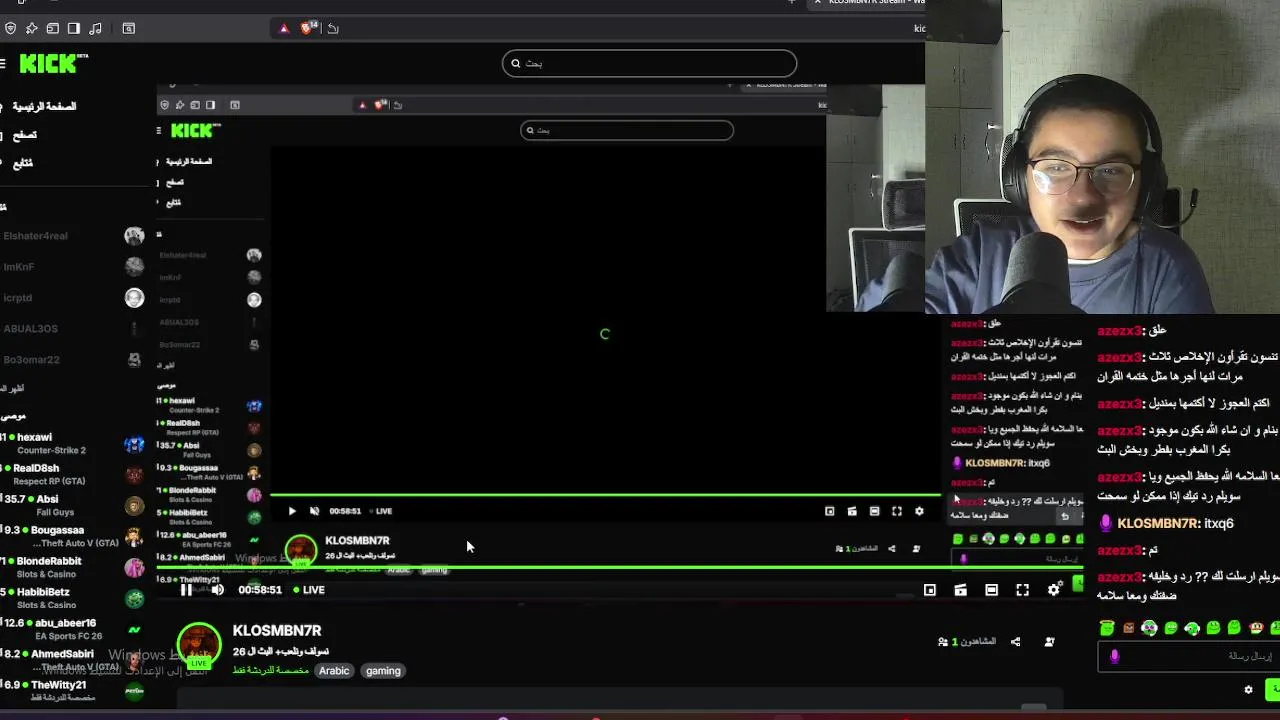The width and height of the screenshot is (1280, 720).
Task: Click the reply arrow in the nested chat
Action: pos(1065,516)
